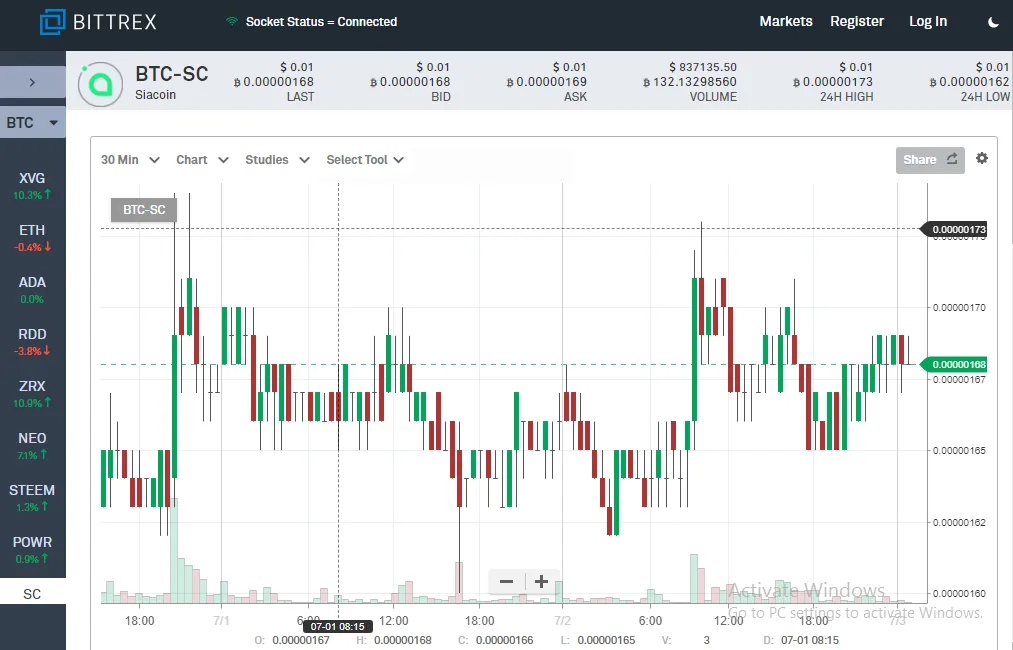Open the Select Tool dropdown
This screenshot has height=650, width=1013.
pos(365,160)
